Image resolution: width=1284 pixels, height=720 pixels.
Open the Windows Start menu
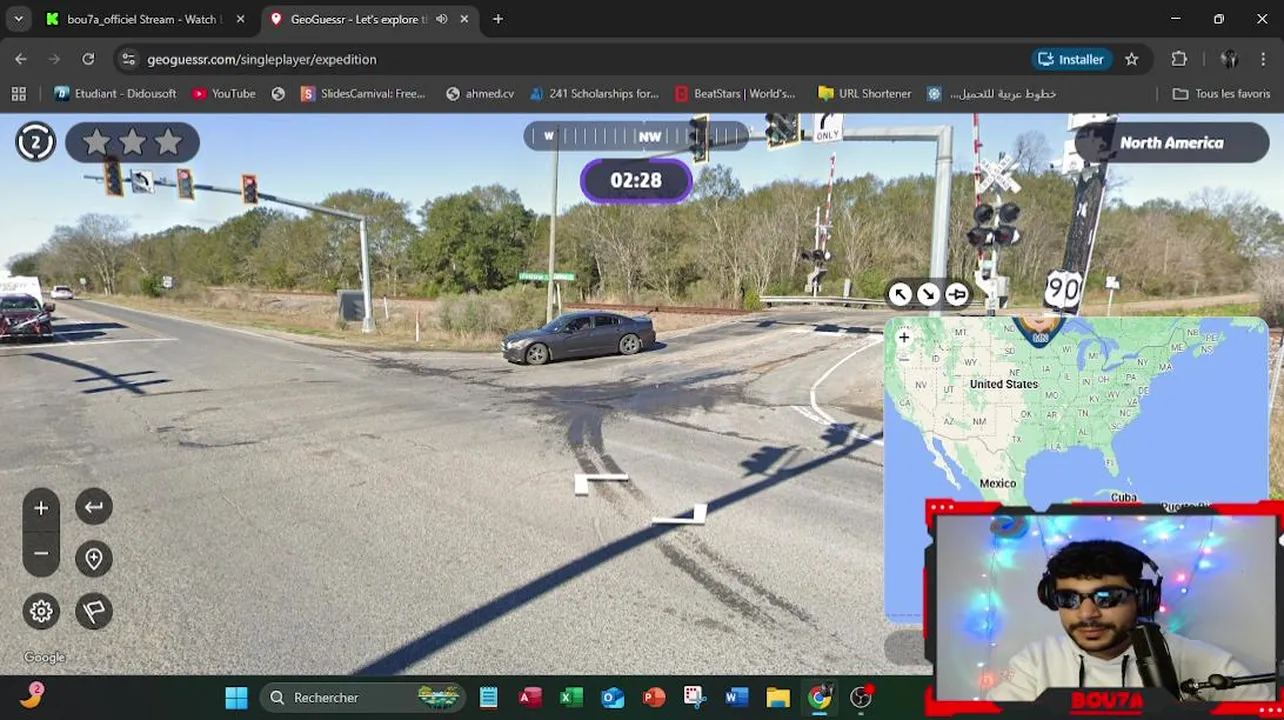(237, 697)
